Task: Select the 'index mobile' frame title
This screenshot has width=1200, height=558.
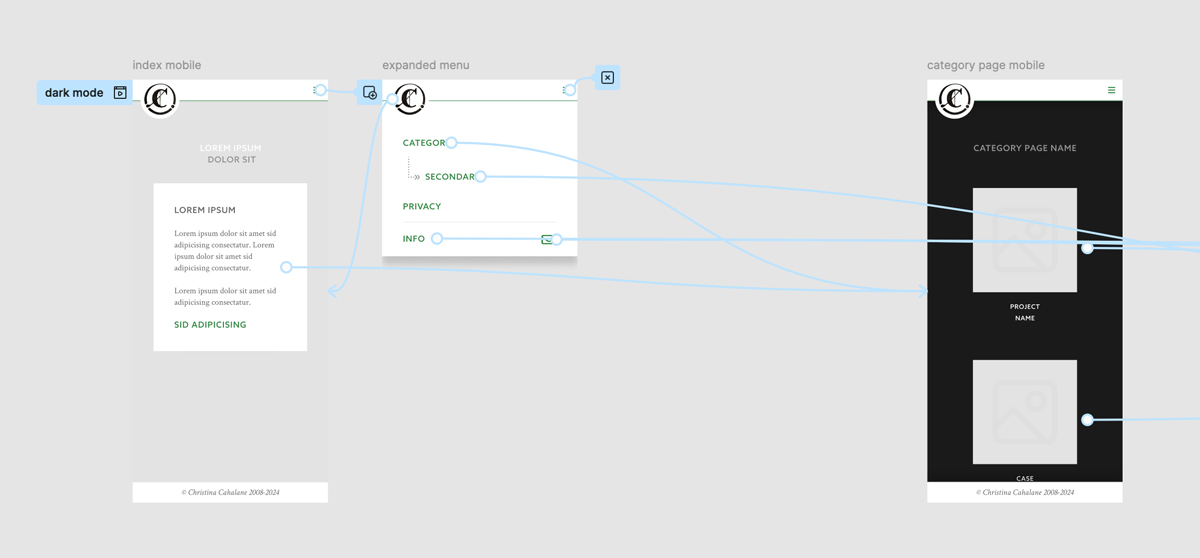Action: (x=167, y=65)
